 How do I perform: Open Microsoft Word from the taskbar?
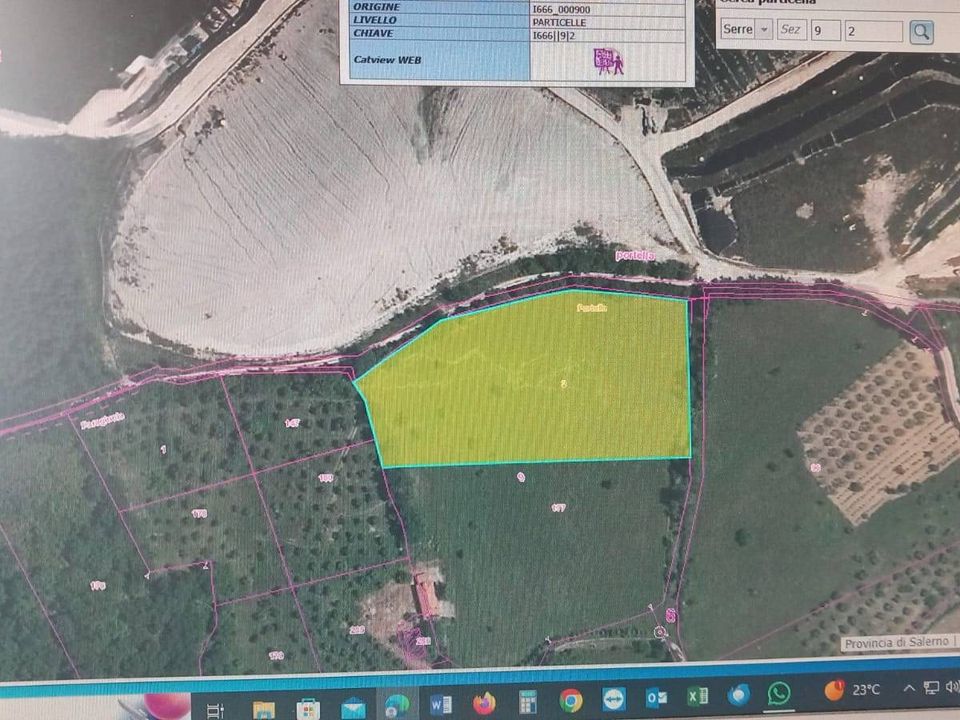pyautogui.click(x=440, y=705)
